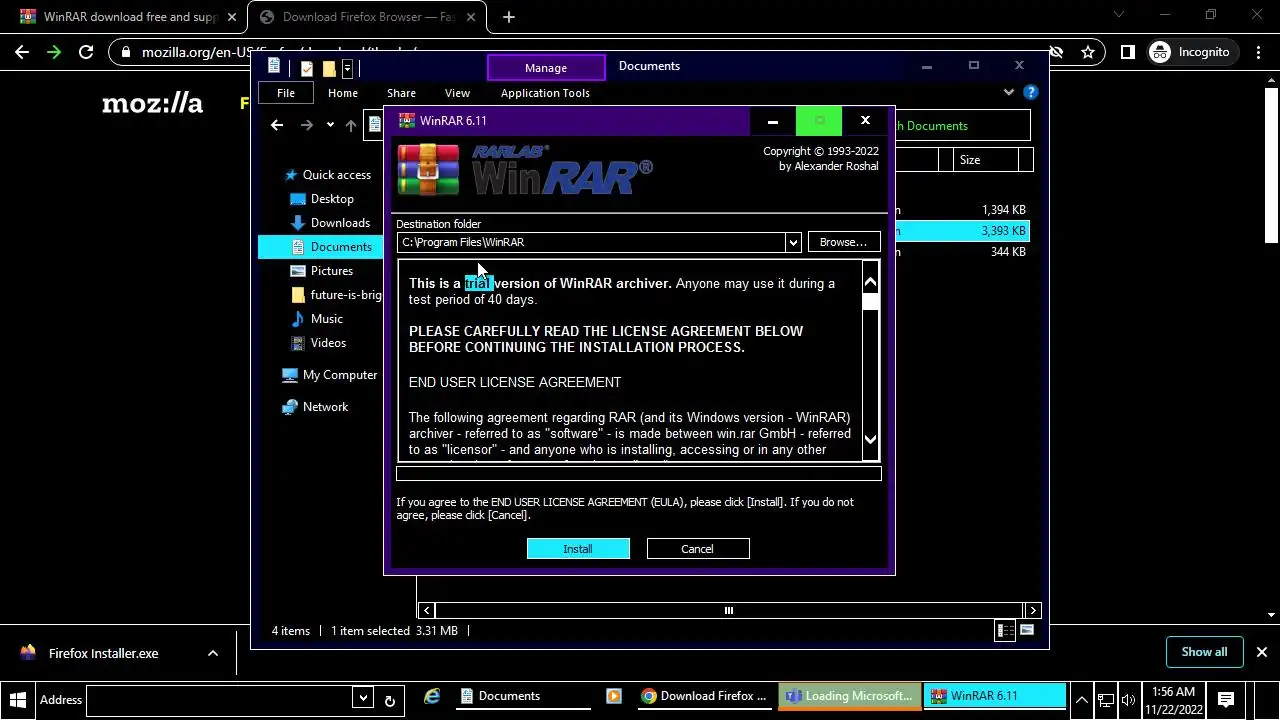
Task: Reload the Chrome page
Action: [86, 52]
